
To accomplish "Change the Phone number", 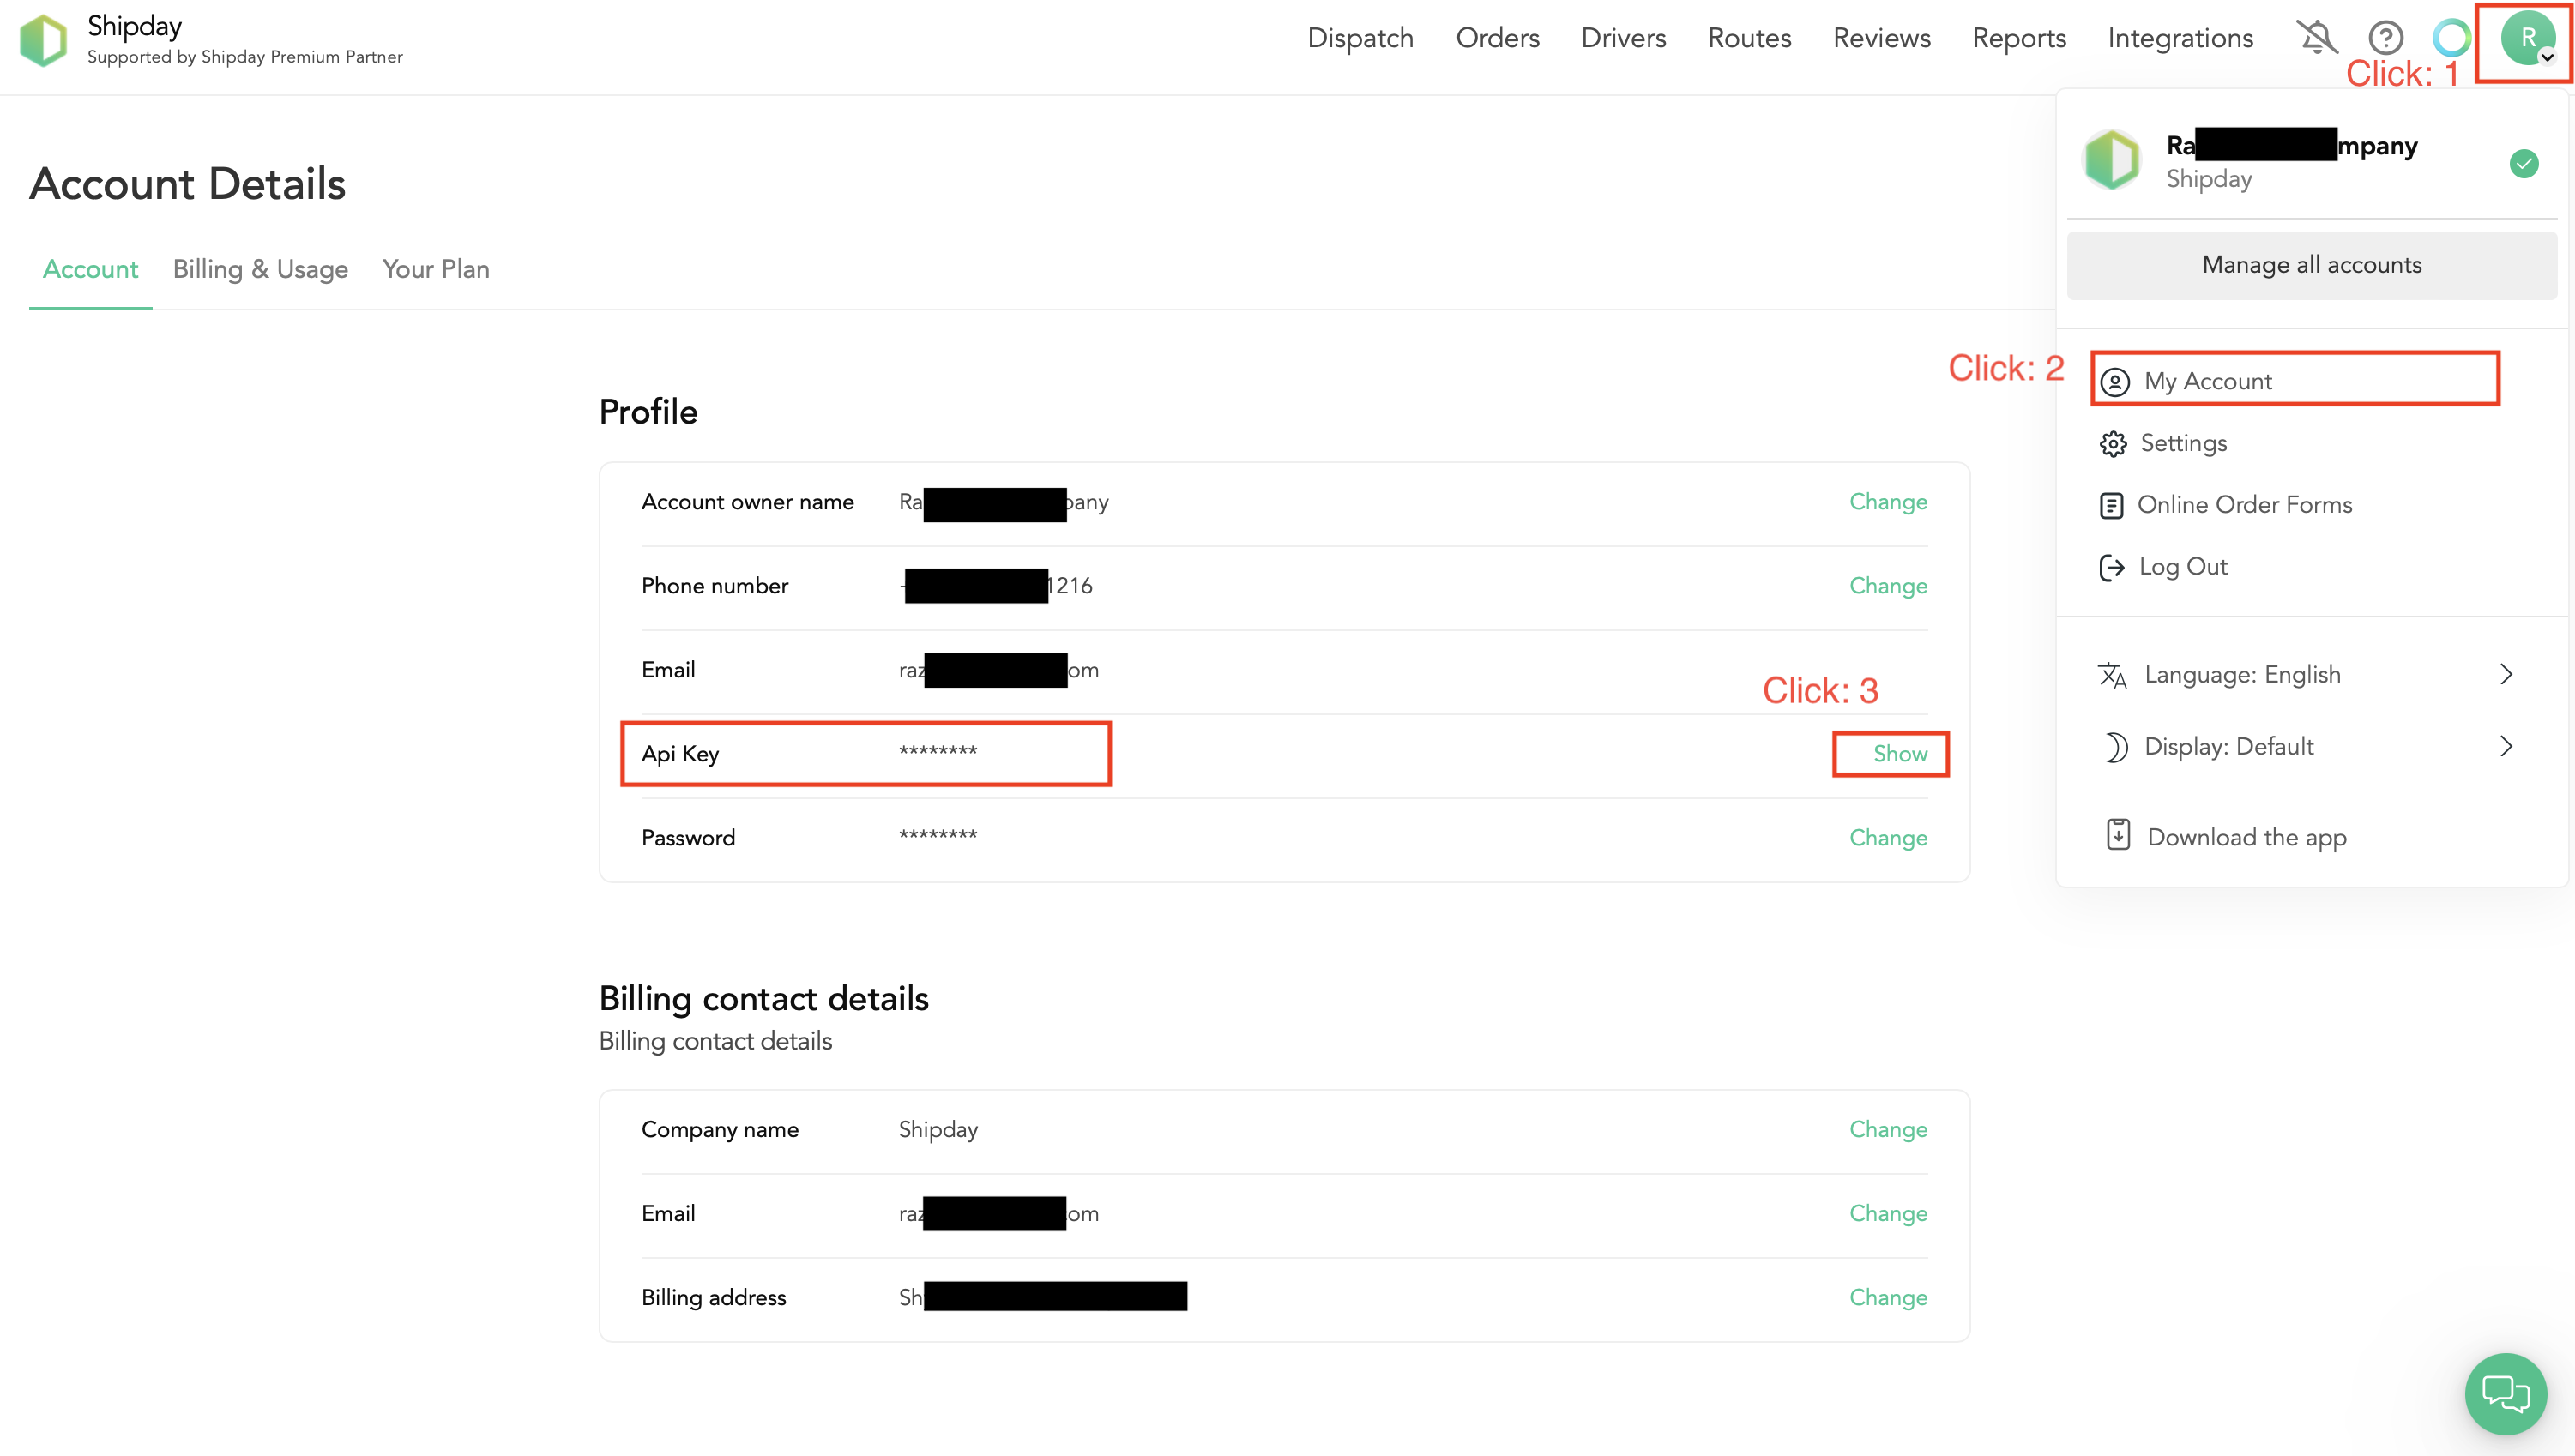I will (1887, 586).
